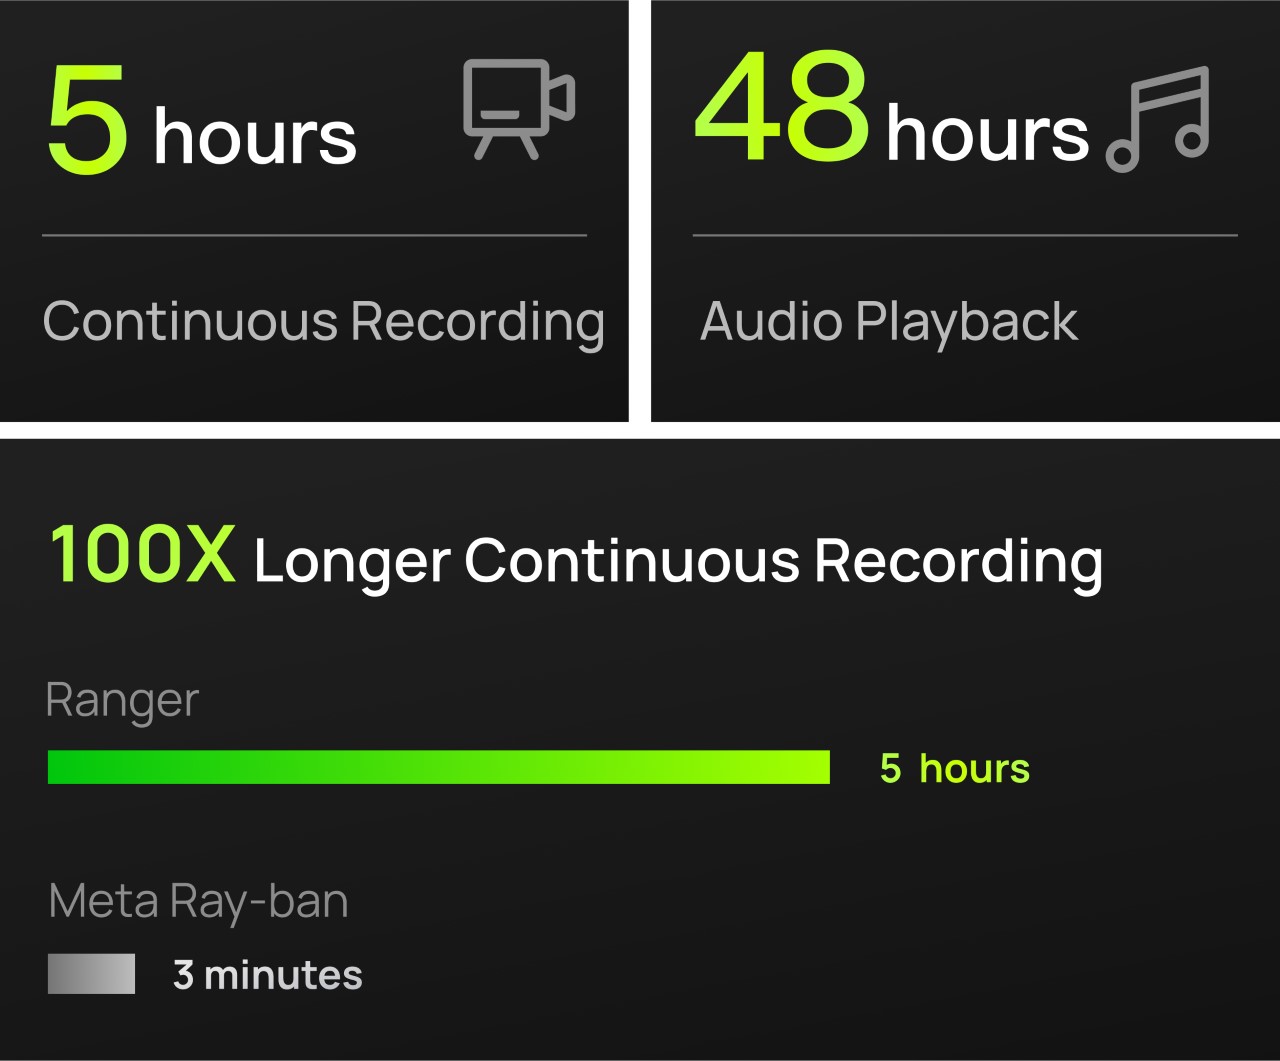This screenshot has height=1061, width=1280.
Task: Click the 3 minutes label
Action: 267,974
